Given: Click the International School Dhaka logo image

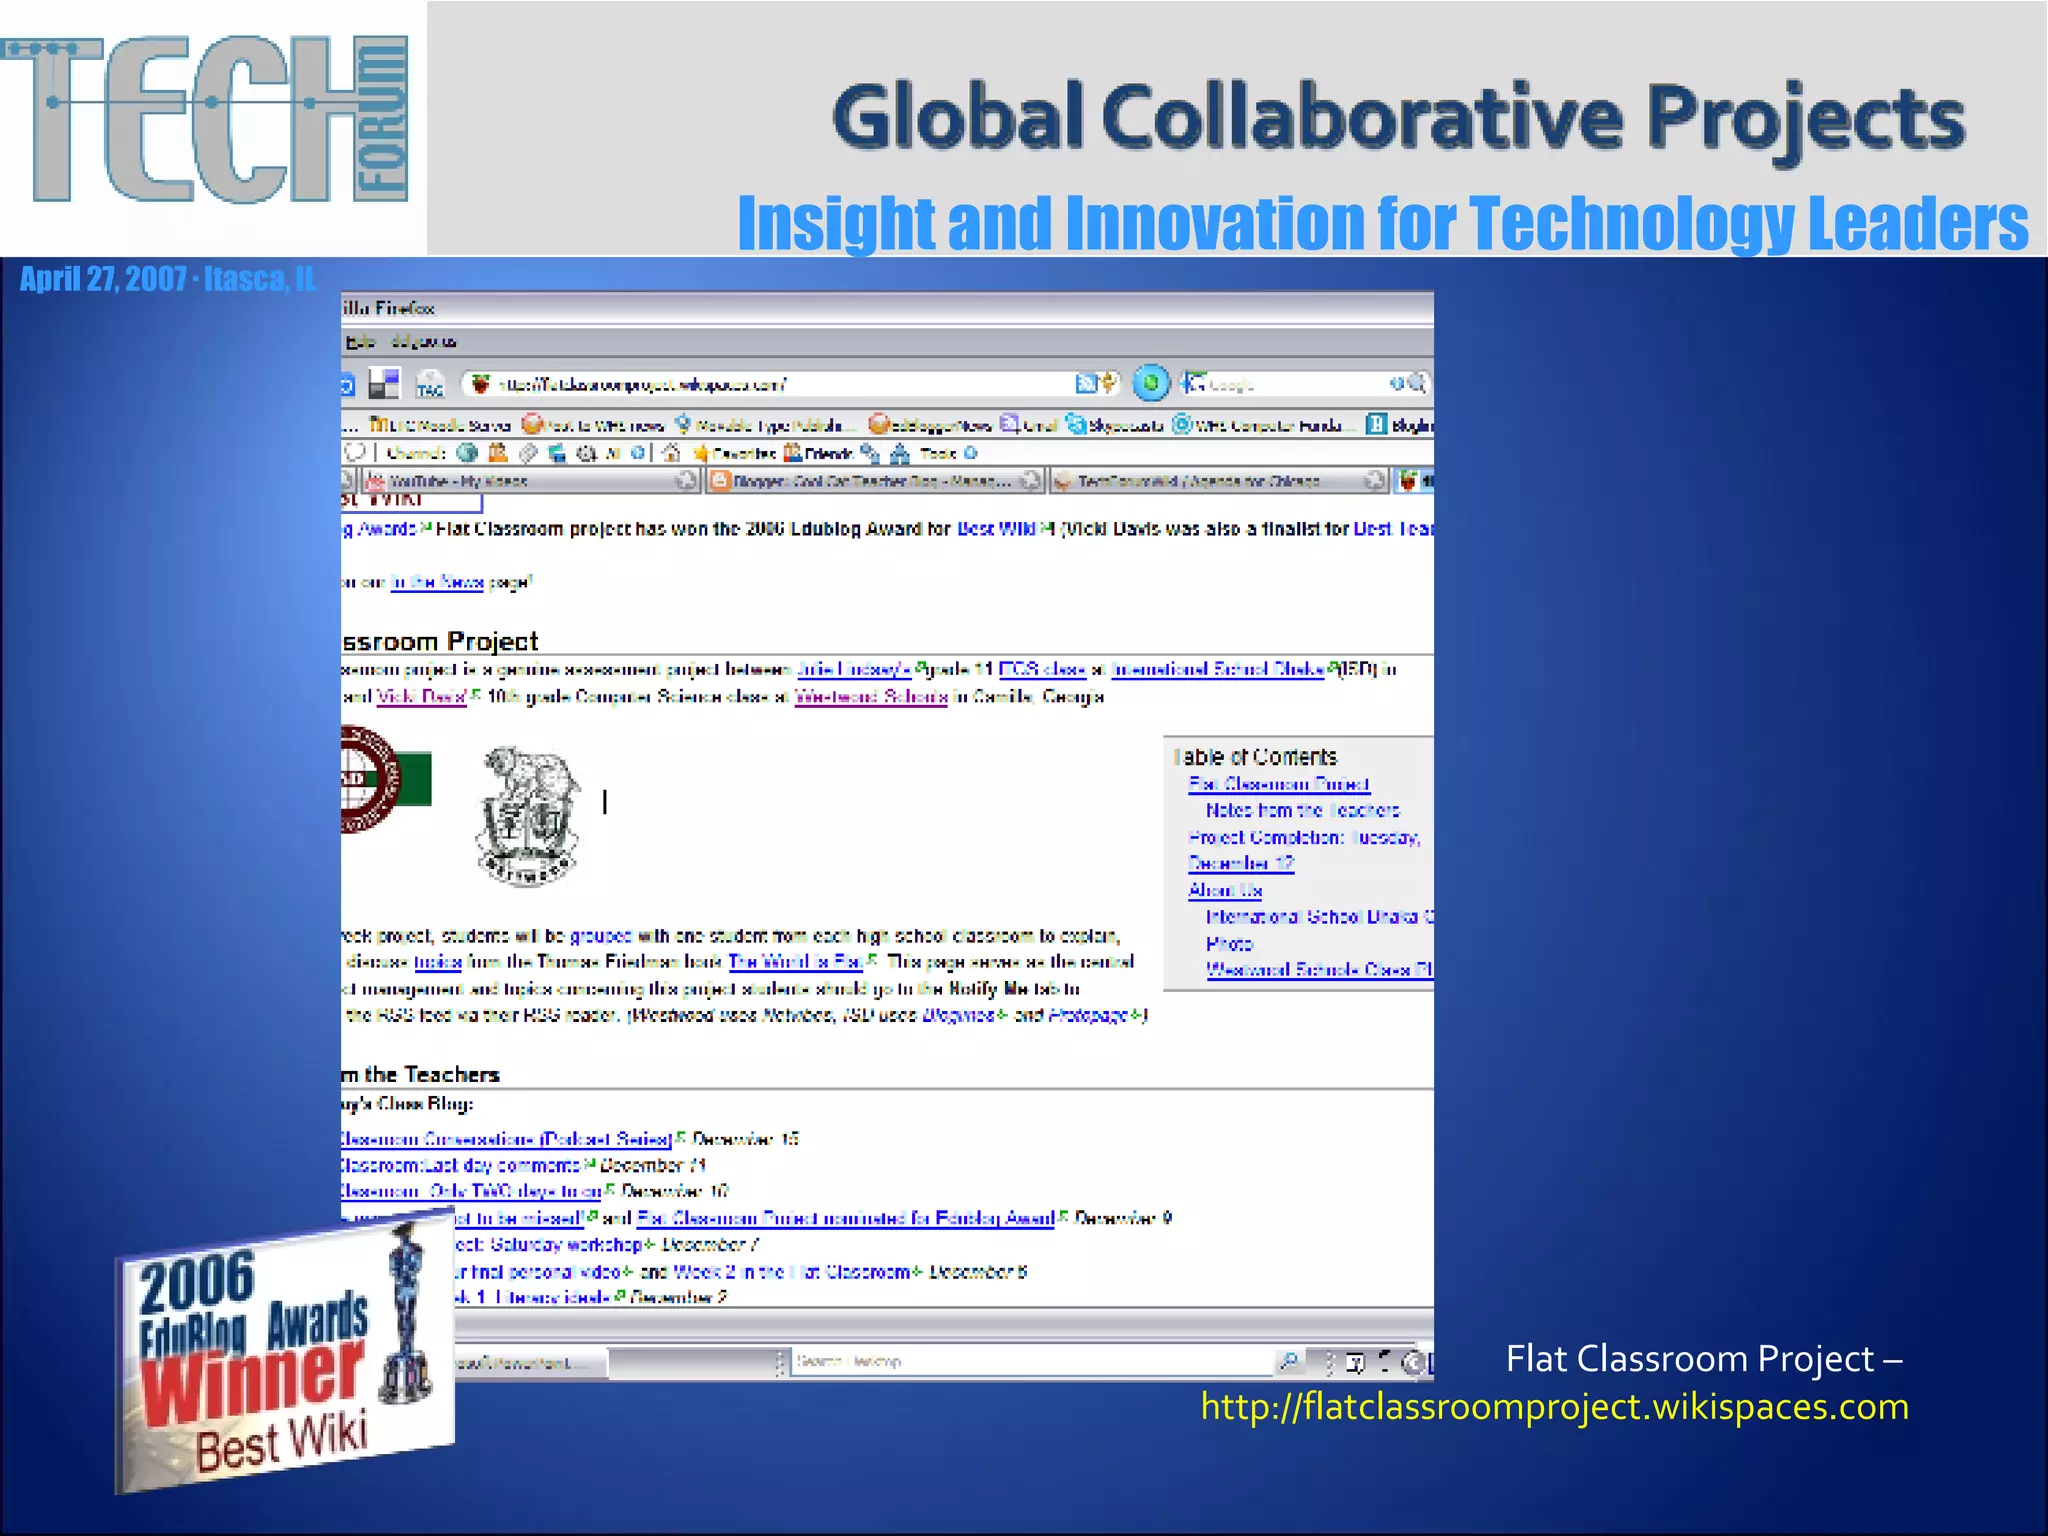Looking at the screenshot, I should click(x=386, y=779).
